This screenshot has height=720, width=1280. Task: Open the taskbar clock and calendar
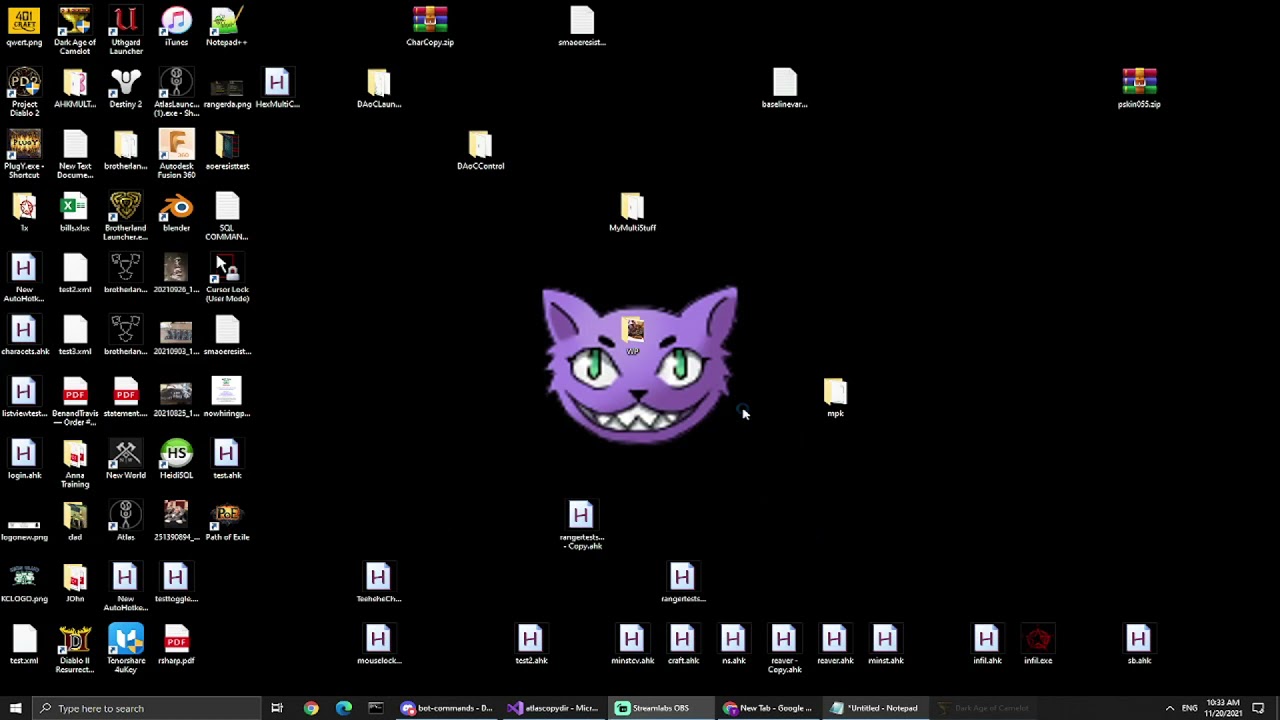(x=1223, y=708)
